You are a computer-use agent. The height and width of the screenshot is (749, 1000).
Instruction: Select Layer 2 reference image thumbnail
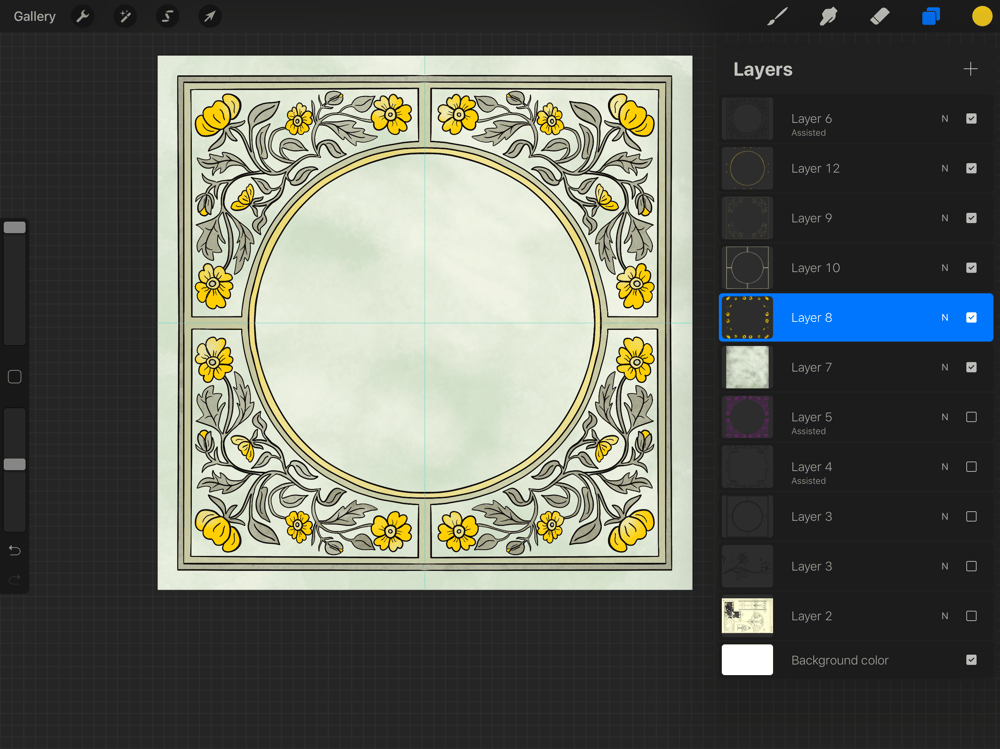[747, 616]
